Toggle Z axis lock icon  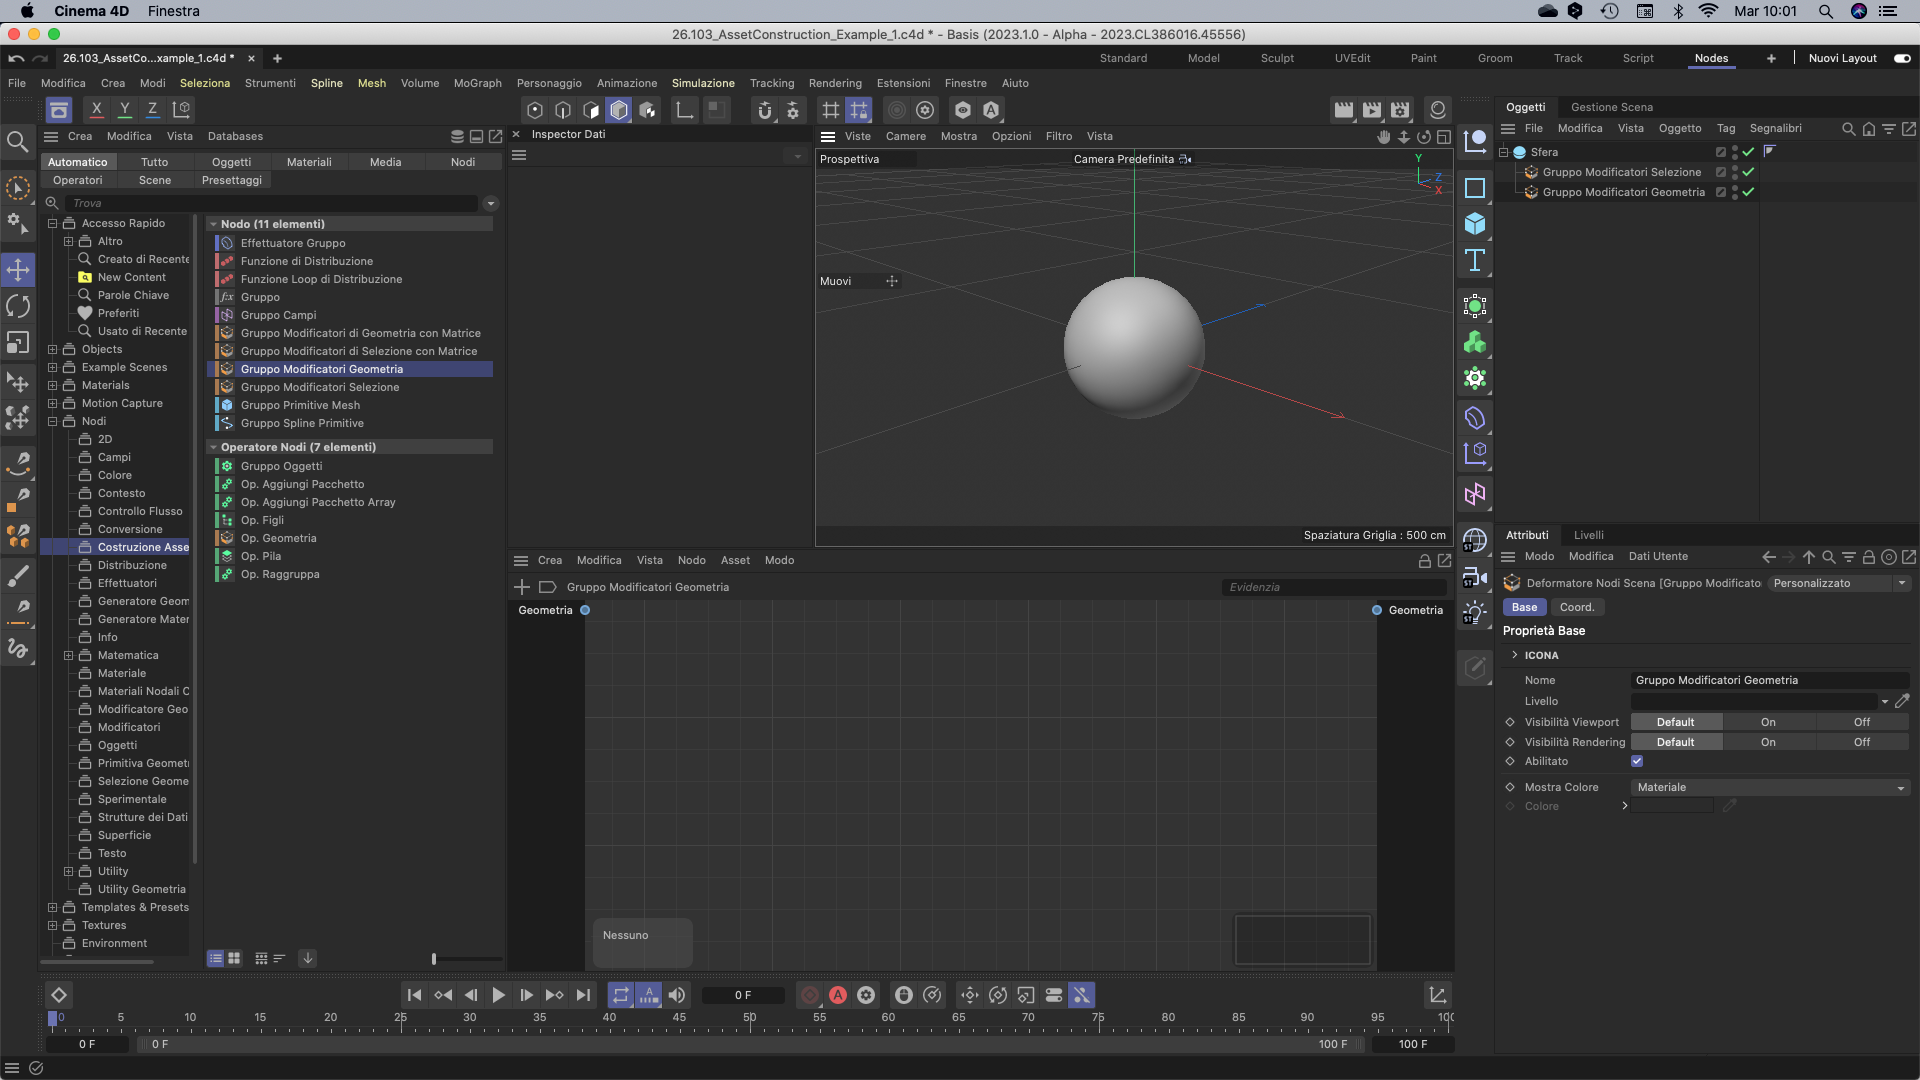click(152, 109)
